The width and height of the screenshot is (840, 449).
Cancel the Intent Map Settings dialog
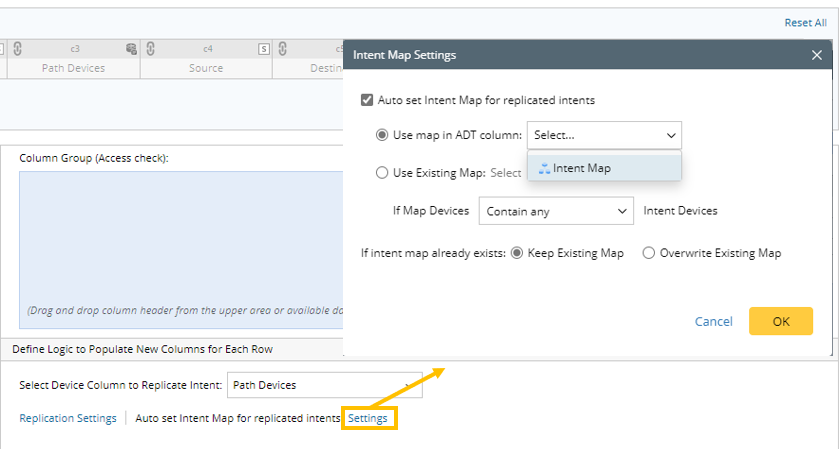click(x=714, y=321)
